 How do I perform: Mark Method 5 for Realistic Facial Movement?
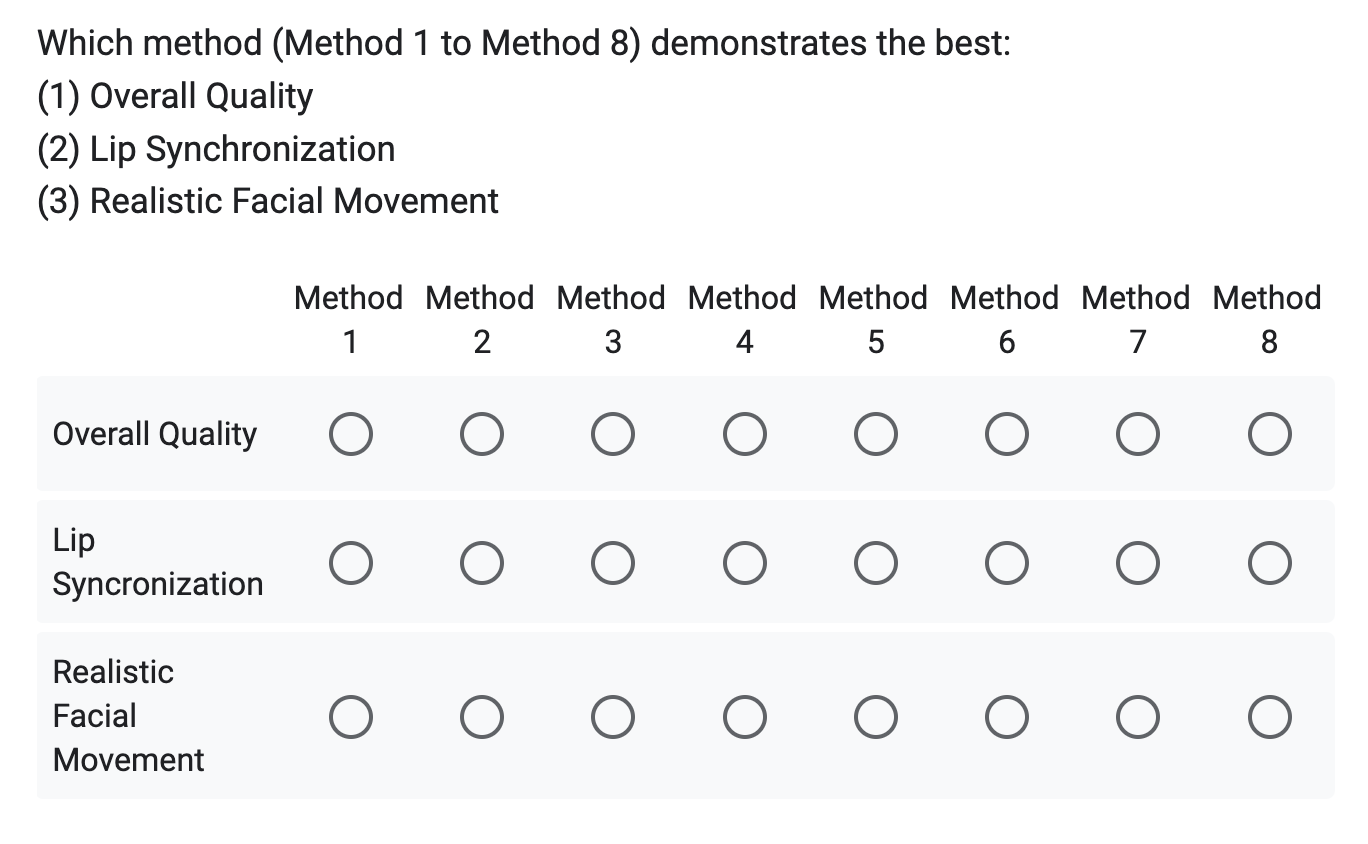tap(875, 717)
